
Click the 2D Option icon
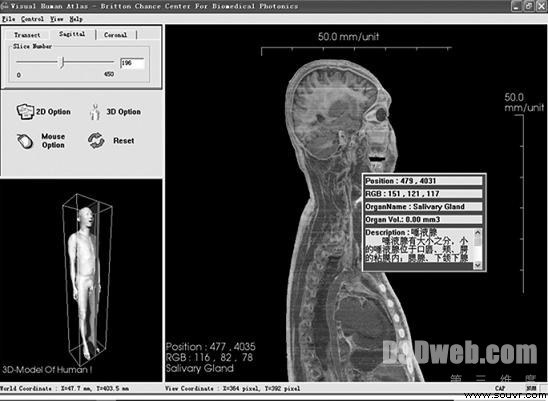tap(25, 112)
